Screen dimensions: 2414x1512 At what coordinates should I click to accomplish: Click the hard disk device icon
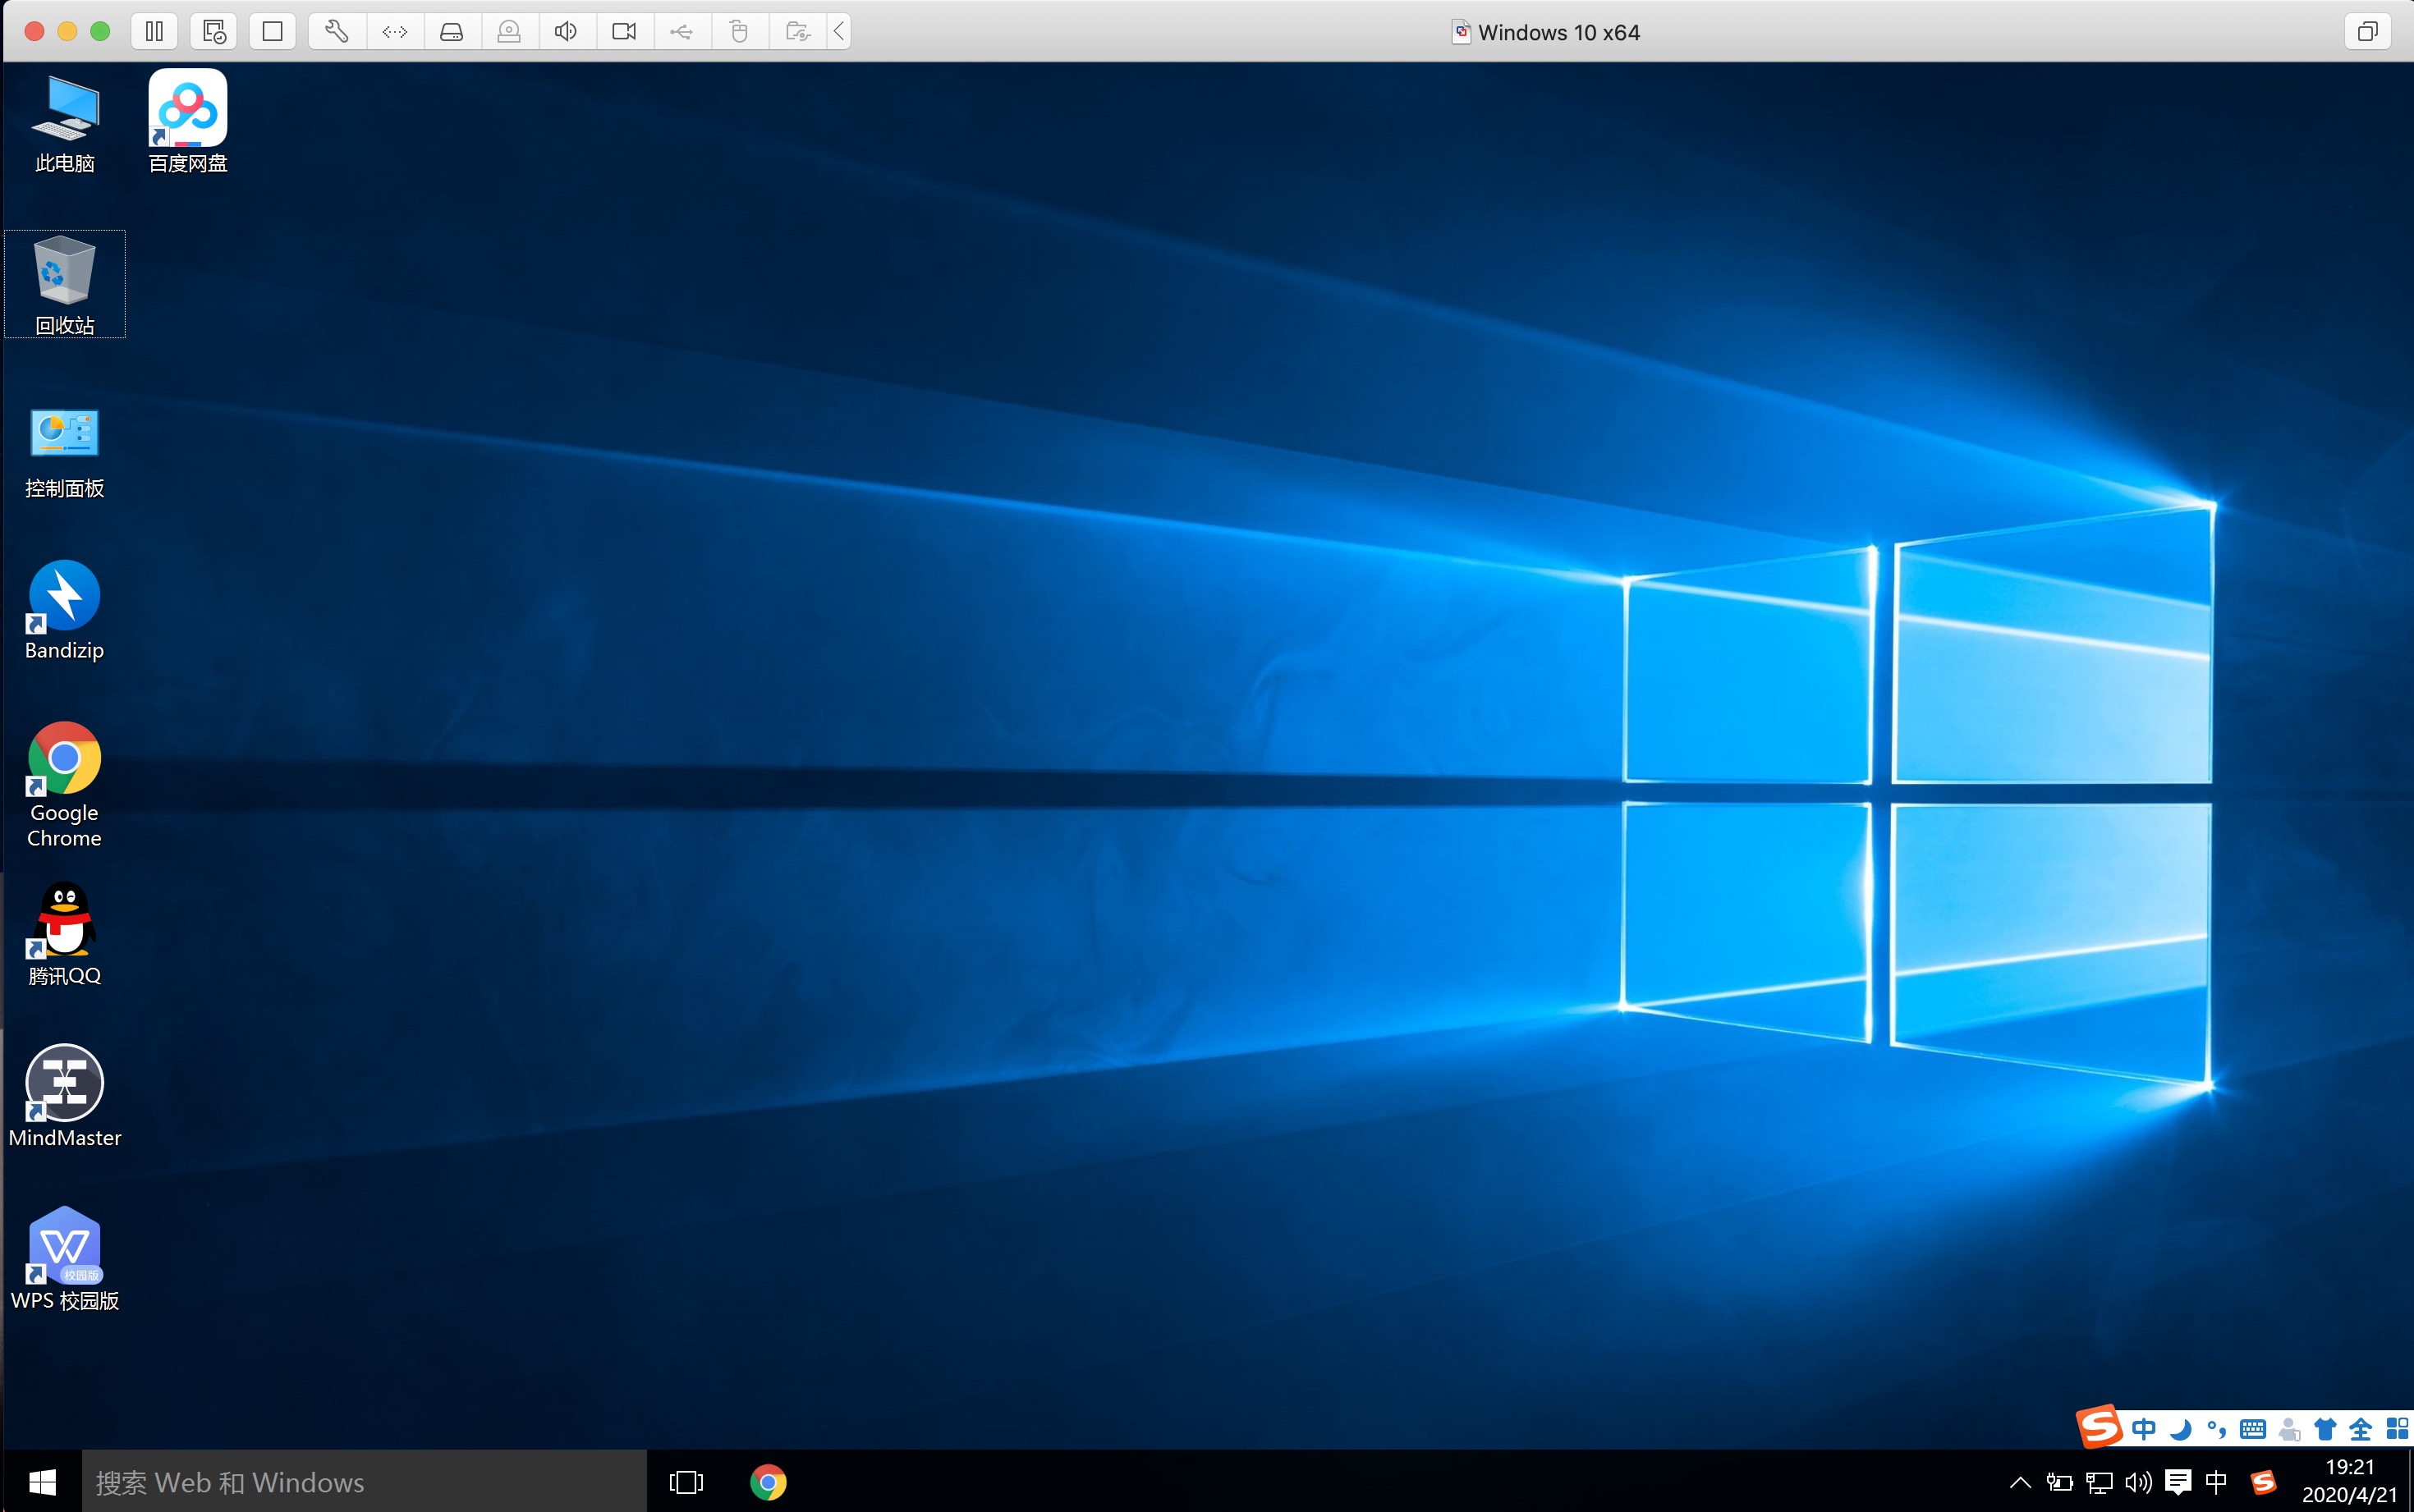(452, 31)
